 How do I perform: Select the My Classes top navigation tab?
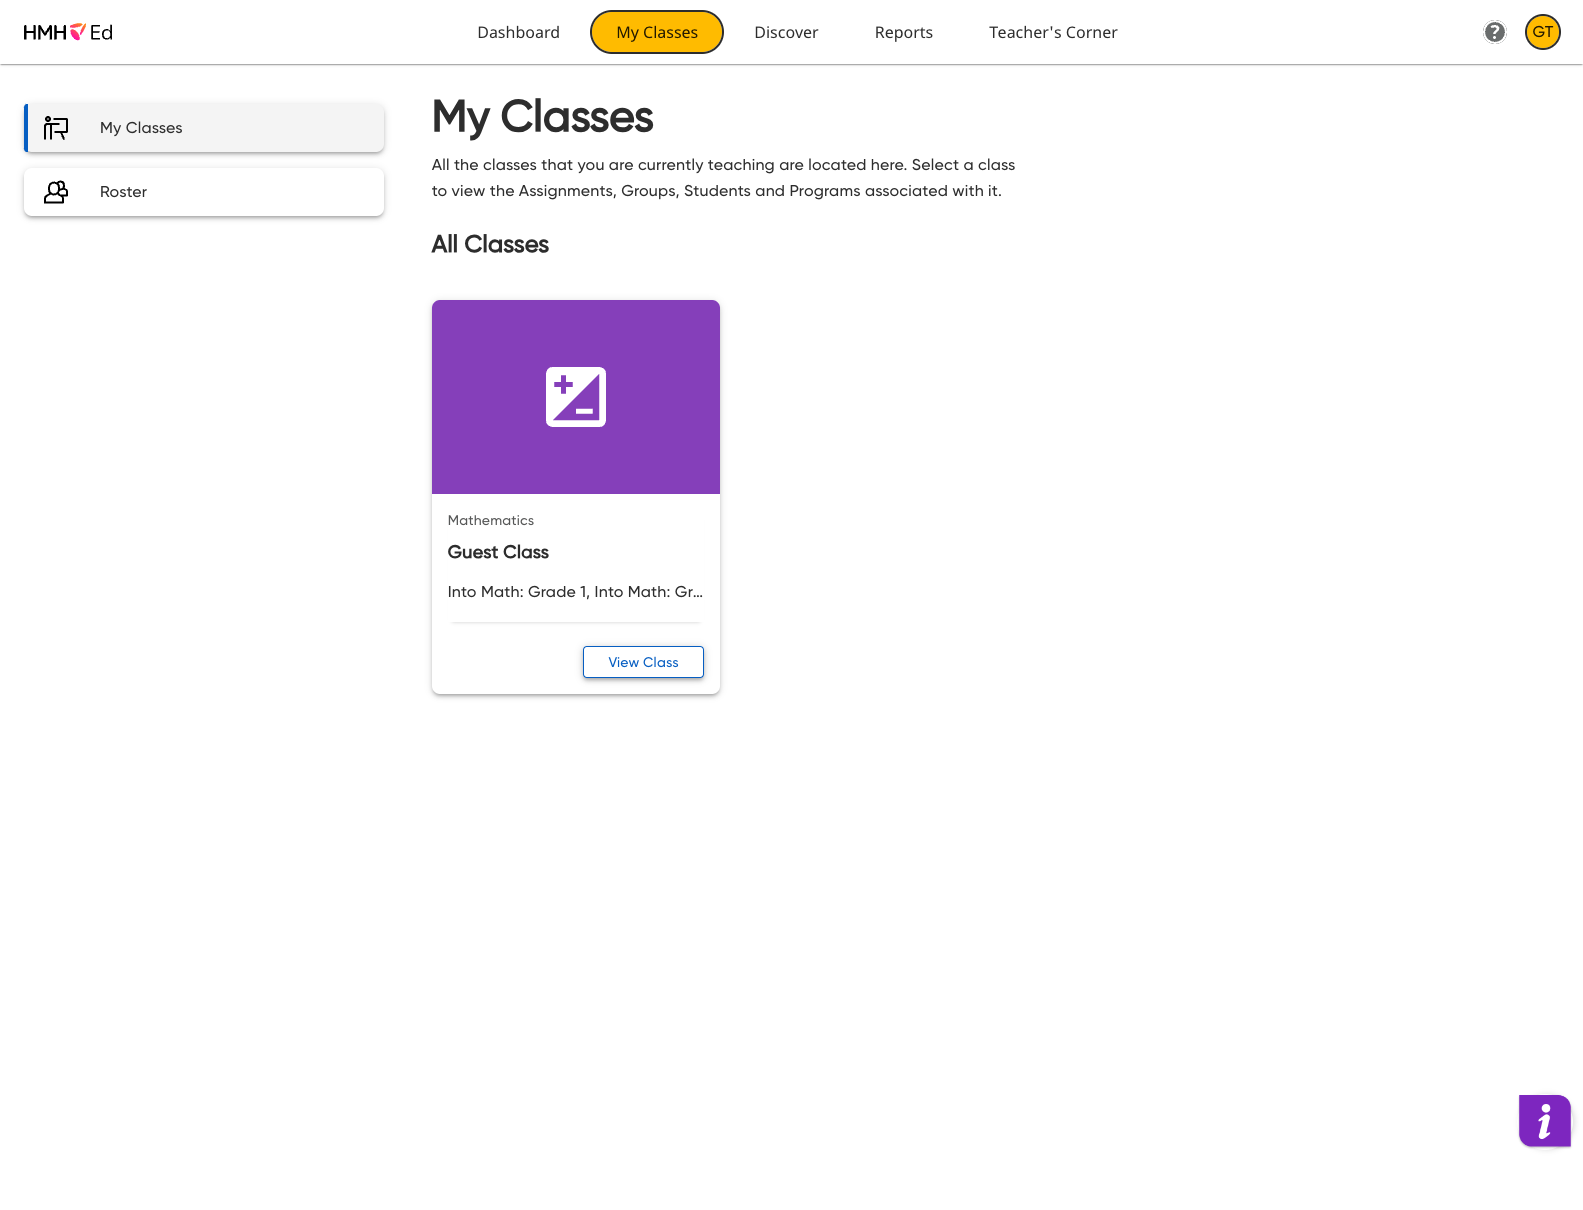tap(657, 32)
